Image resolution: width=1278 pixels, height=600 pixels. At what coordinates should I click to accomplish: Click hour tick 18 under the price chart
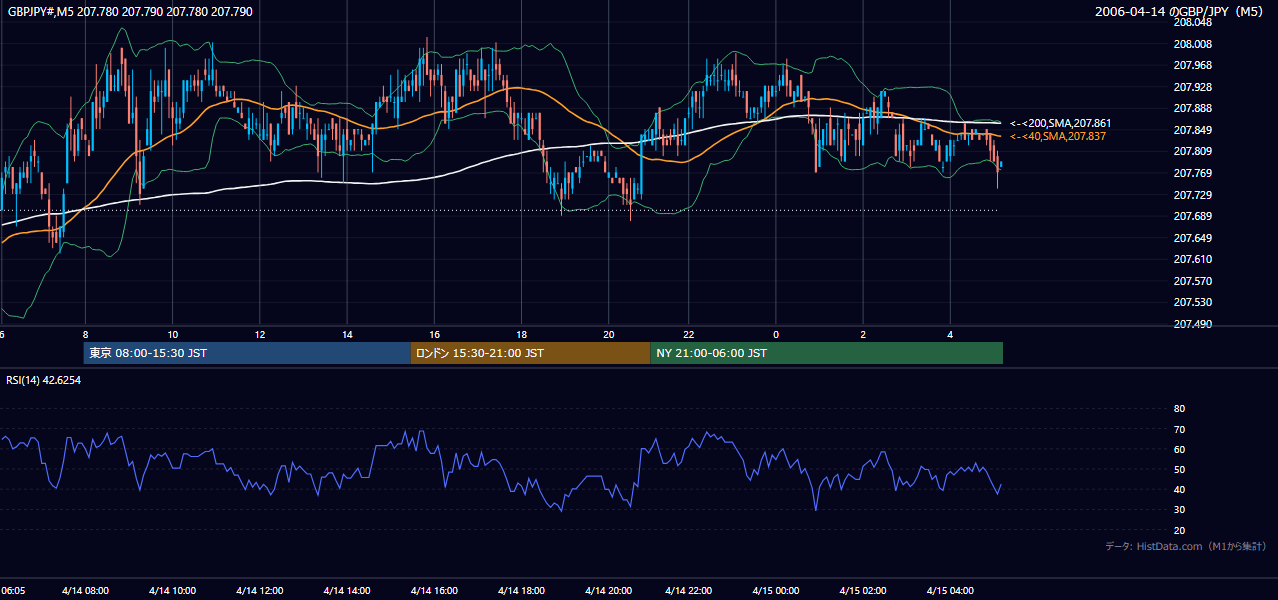click(521, 334)
